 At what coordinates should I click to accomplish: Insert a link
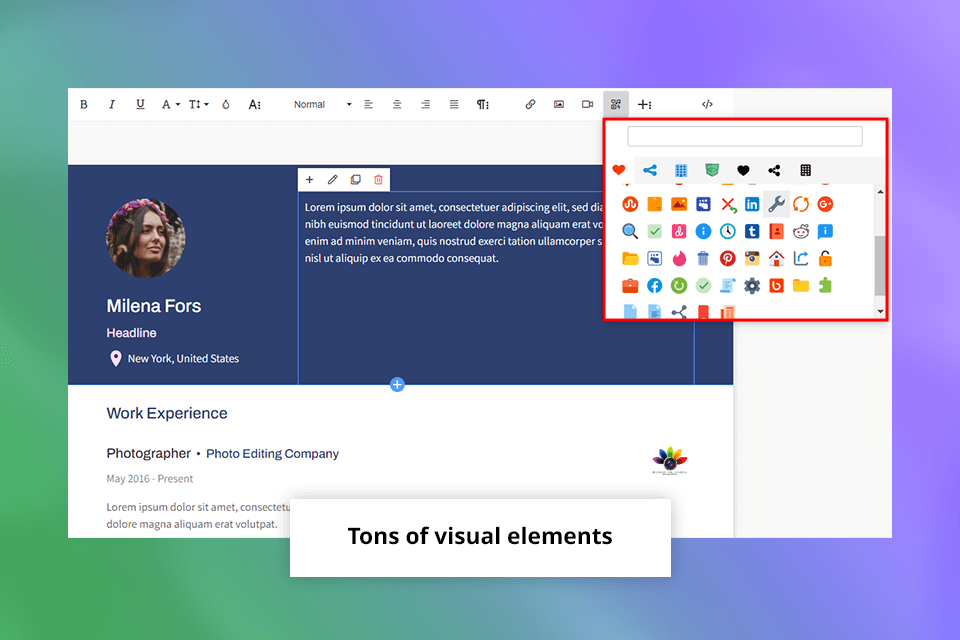[530, 104]
